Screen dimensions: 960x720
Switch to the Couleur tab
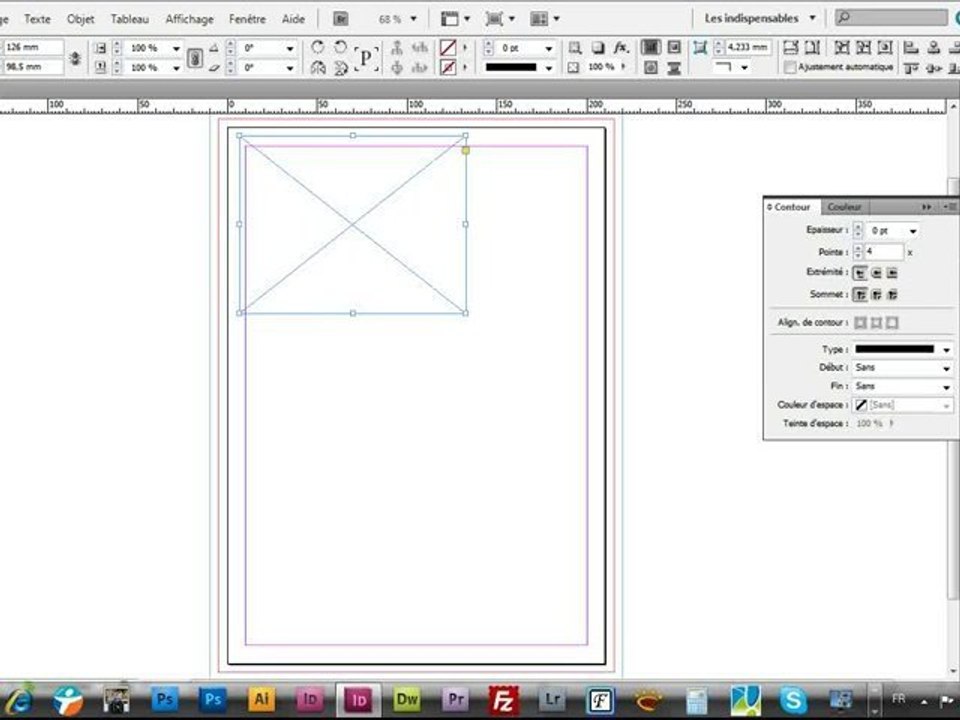(x=844, y=207)
